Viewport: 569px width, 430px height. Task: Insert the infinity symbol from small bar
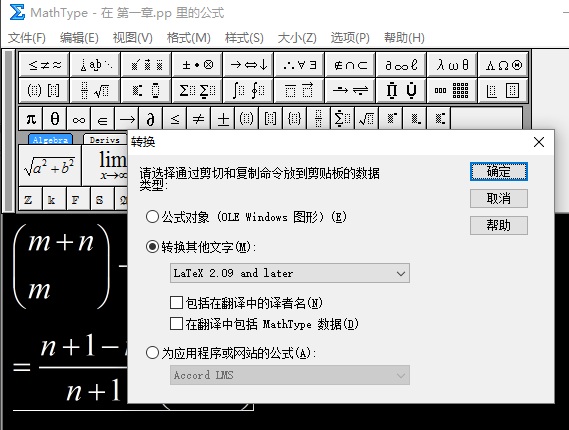tap(79, 119)
